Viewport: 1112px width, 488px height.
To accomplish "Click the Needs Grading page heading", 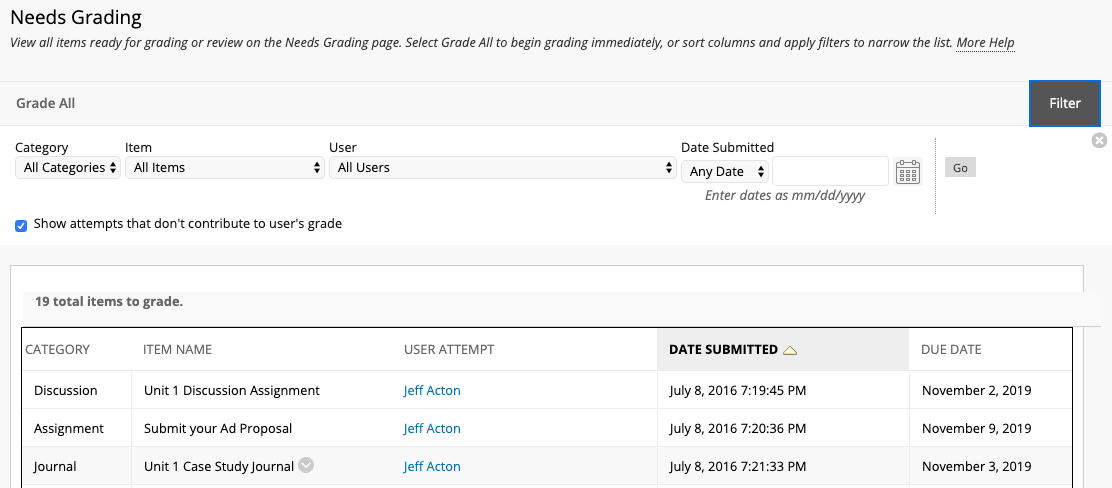I will tap(76, 17).
